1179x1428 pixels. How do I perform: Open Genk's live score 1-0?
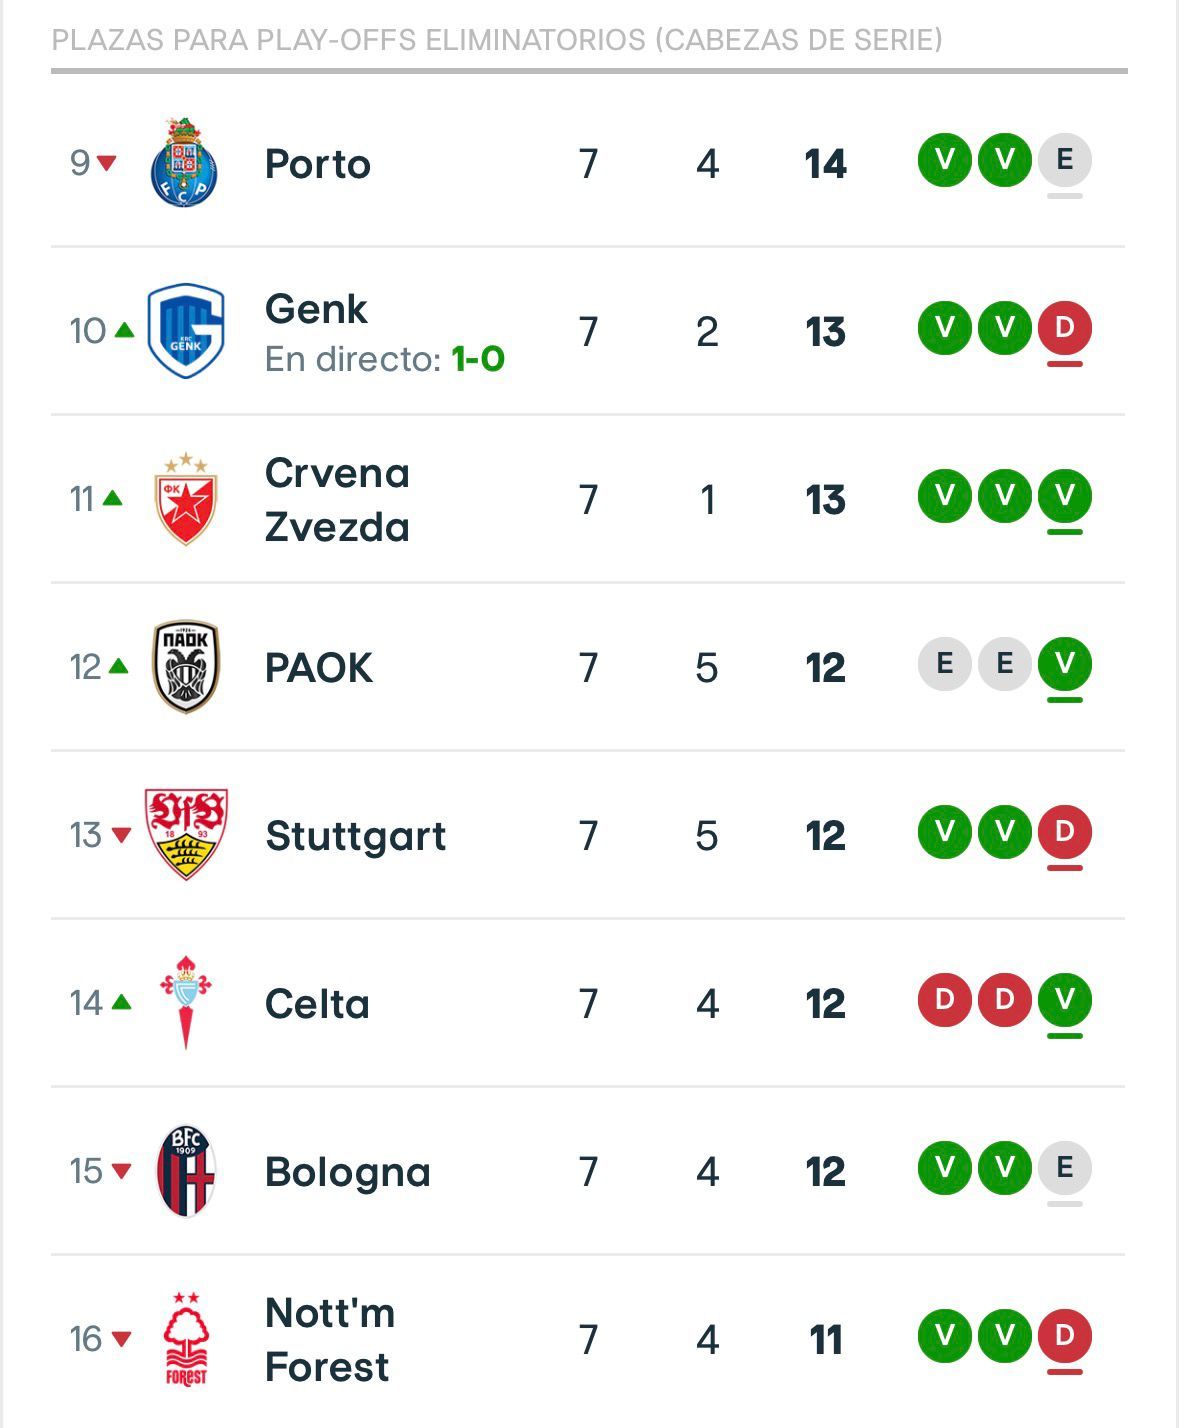[x=477, y=359]
